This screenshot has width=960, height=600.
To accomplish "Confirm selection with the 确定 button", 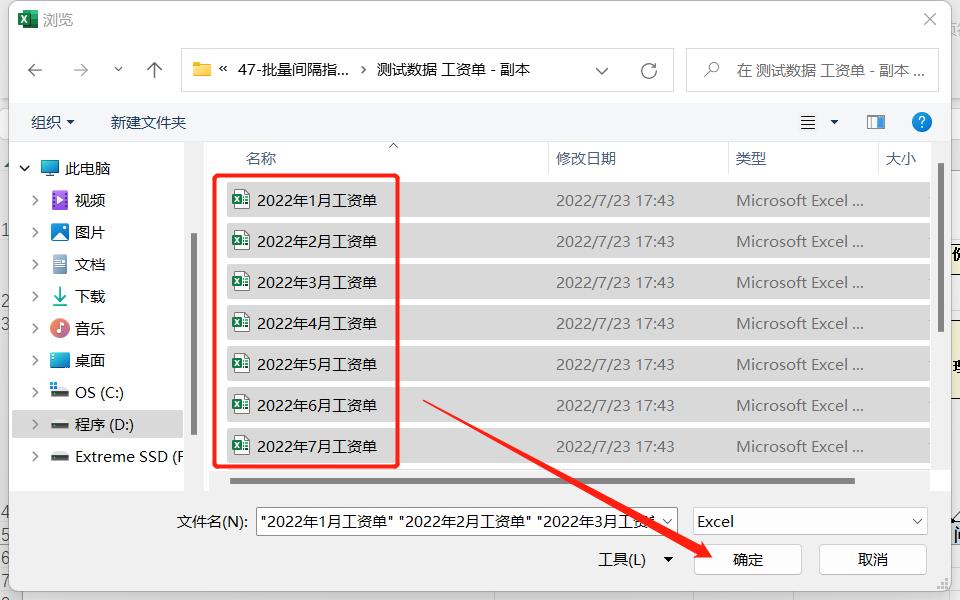I will tap(747, 559).
